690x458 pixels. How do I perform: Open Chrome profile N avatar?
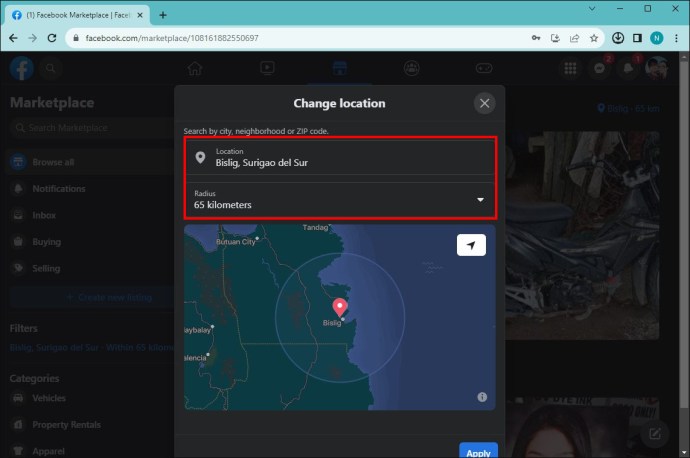tap(657, 38)
